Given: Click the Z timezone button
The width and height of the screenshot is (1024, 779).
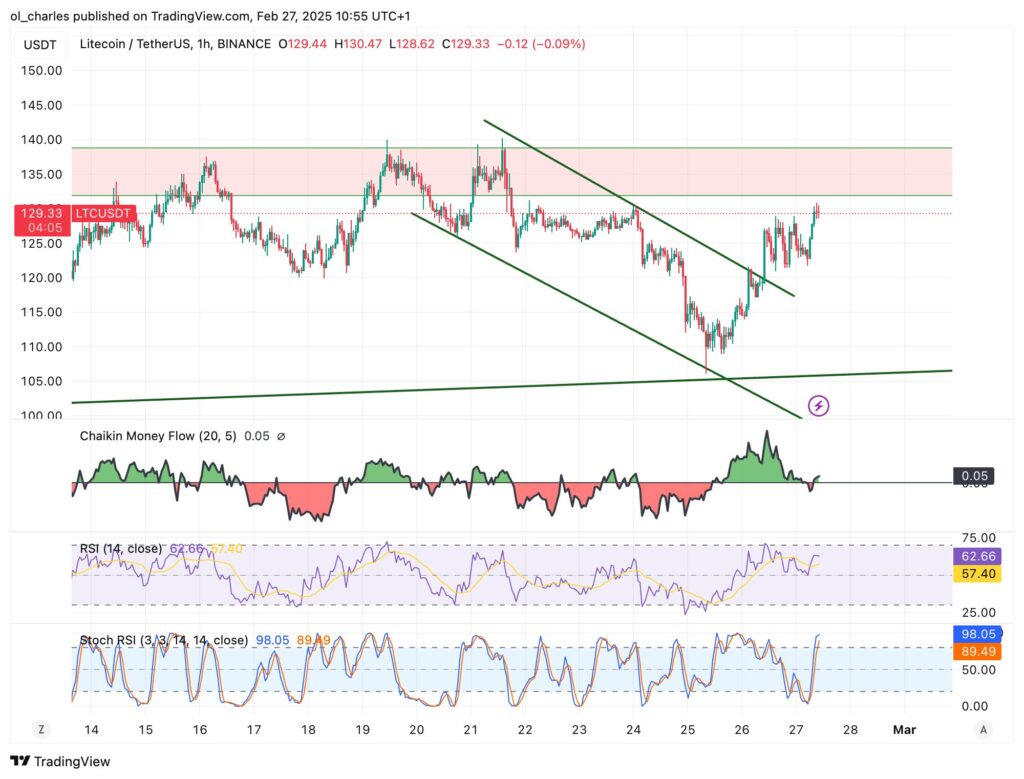Looking at the screenshot, I should [43, 729].
